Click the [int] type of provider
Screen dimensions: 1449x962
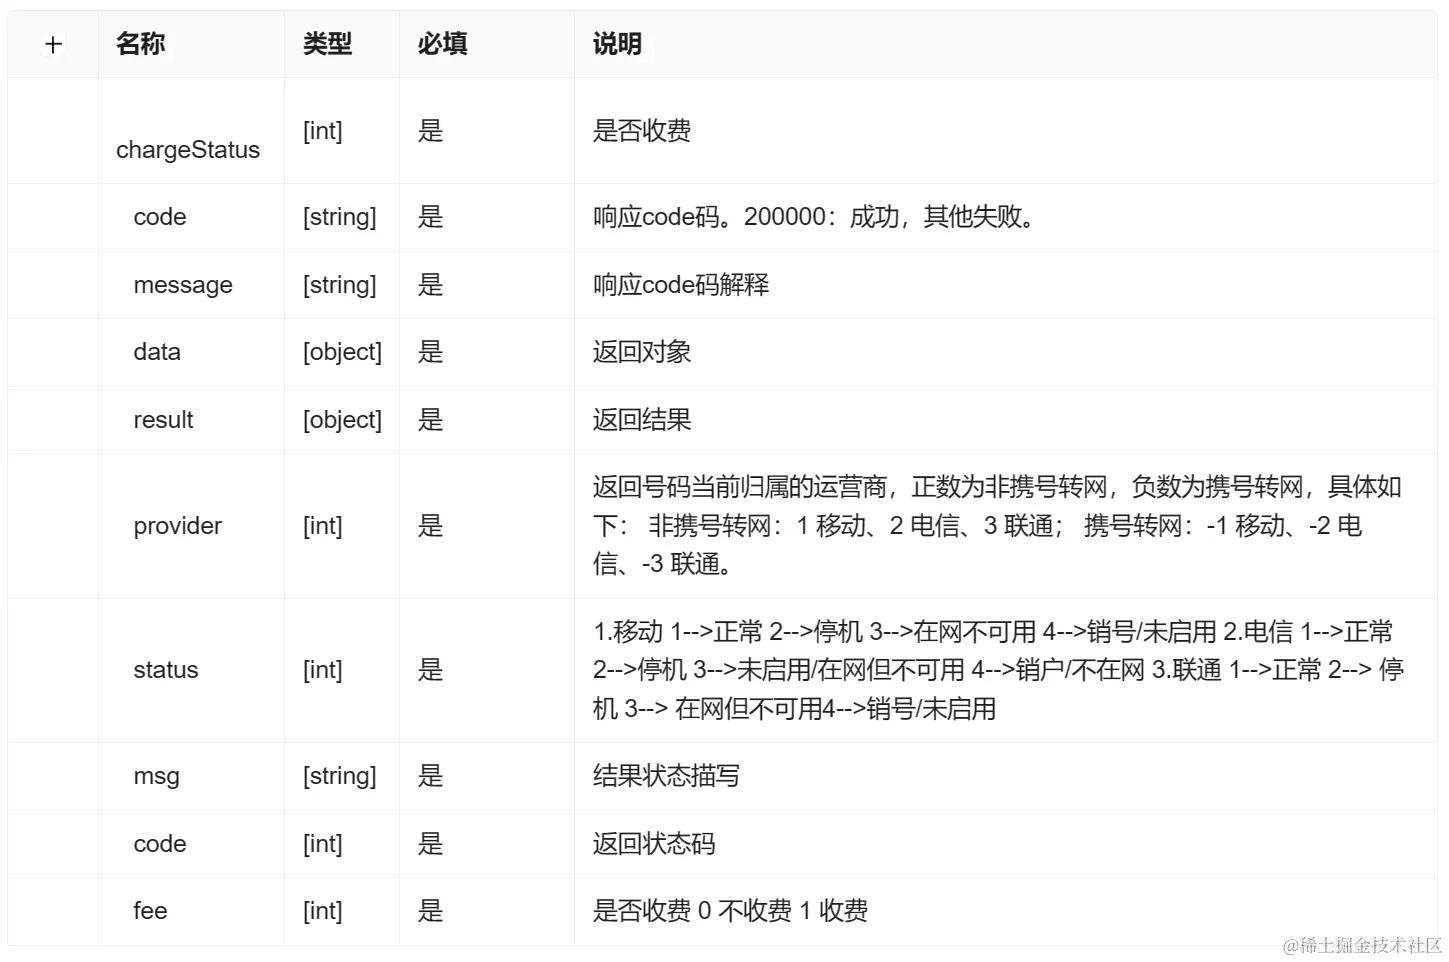click(323, 526)
